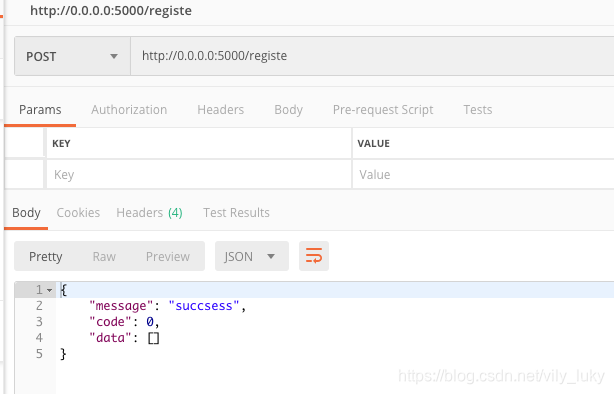The image size is (614, 394).
Task: Click the "data" key in response
Action: coord(110,338)
